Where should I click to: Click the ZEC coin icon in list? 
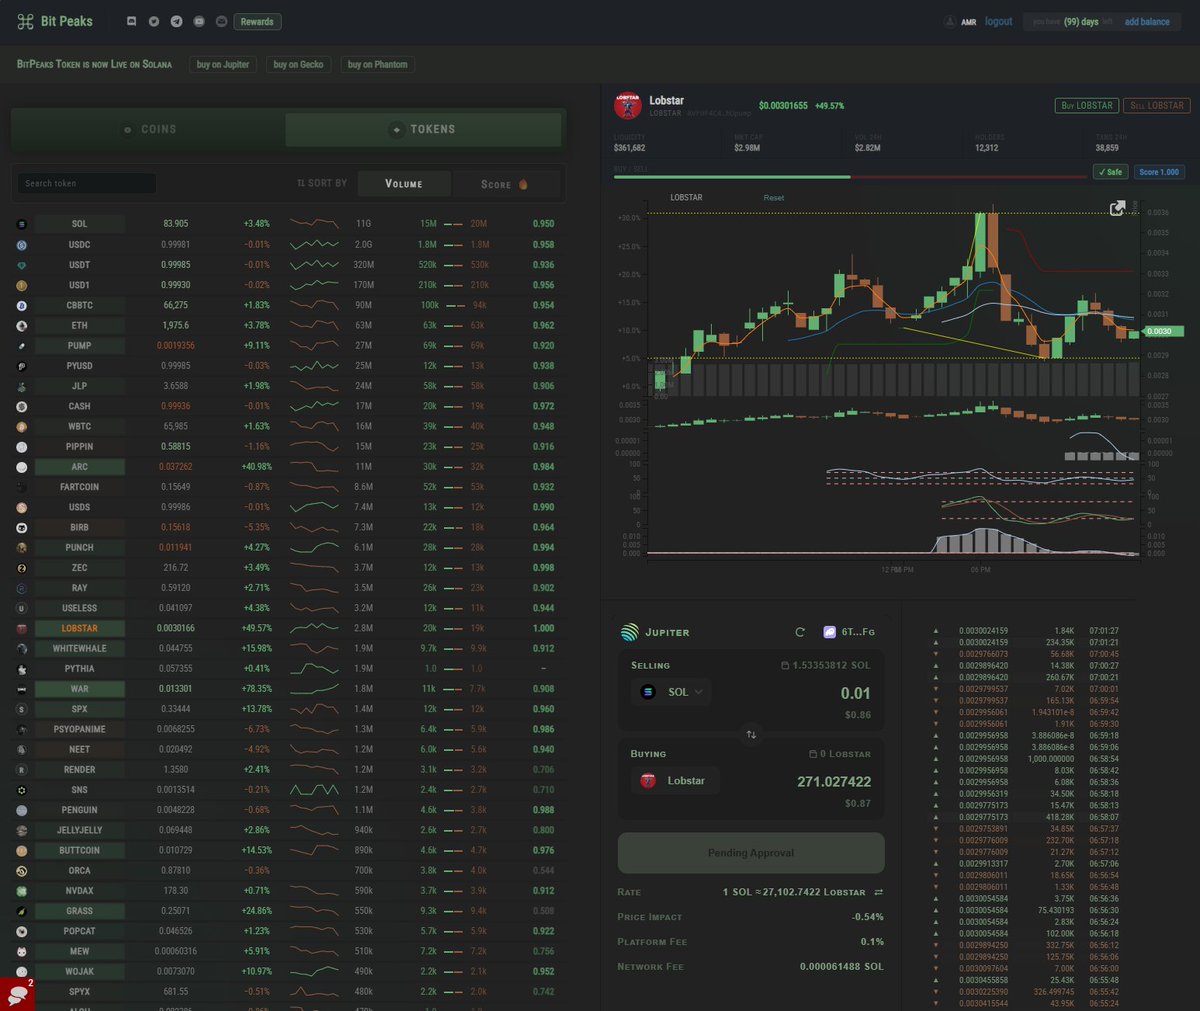[22, 568]
